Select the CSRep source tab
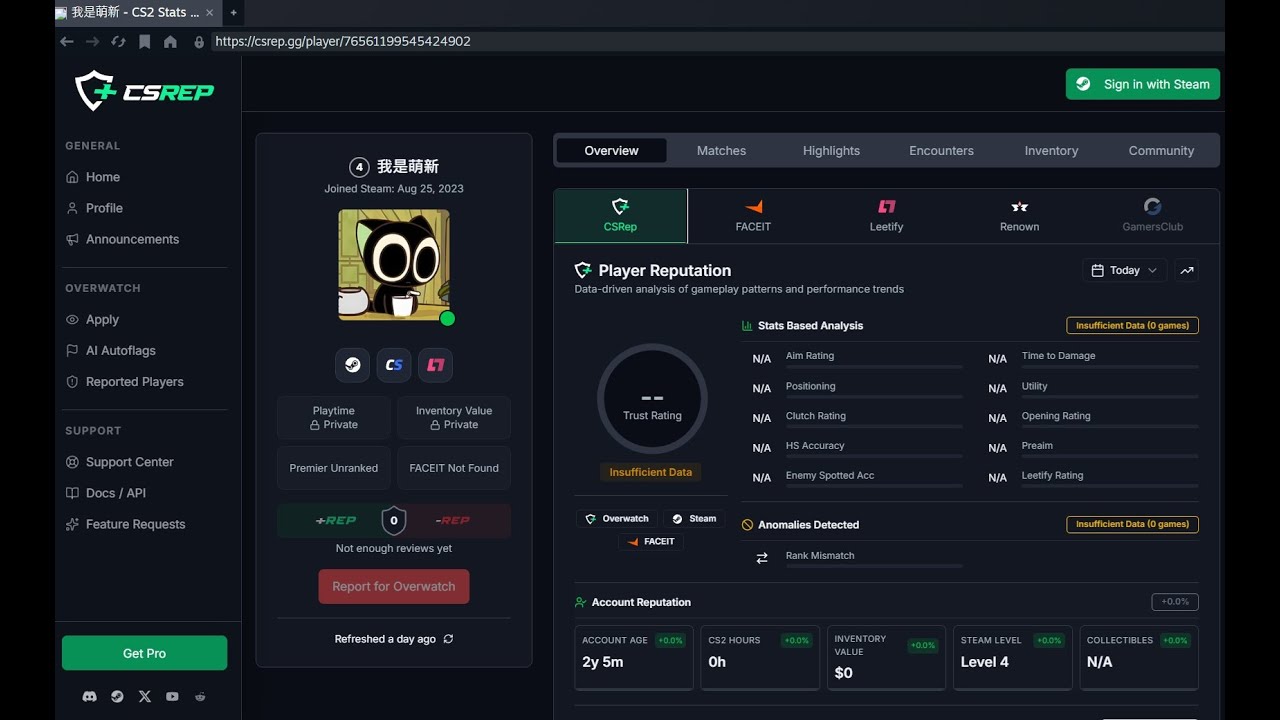Screen dimensions: 1280x720 (x=620, y=216)
